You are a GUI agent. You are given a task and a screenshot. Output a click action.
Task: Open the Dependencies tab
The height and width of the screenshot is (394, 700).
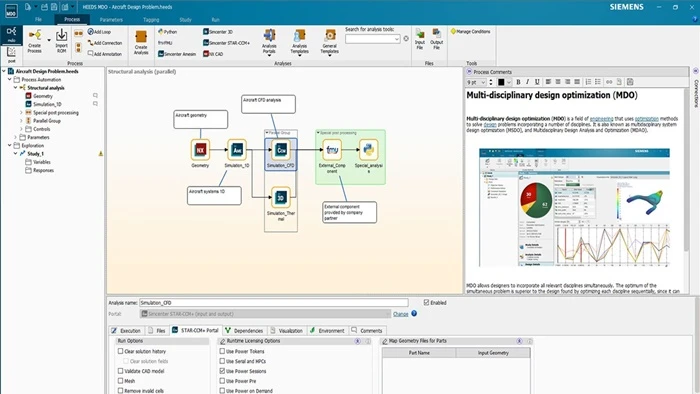click(x=244, y=331)
